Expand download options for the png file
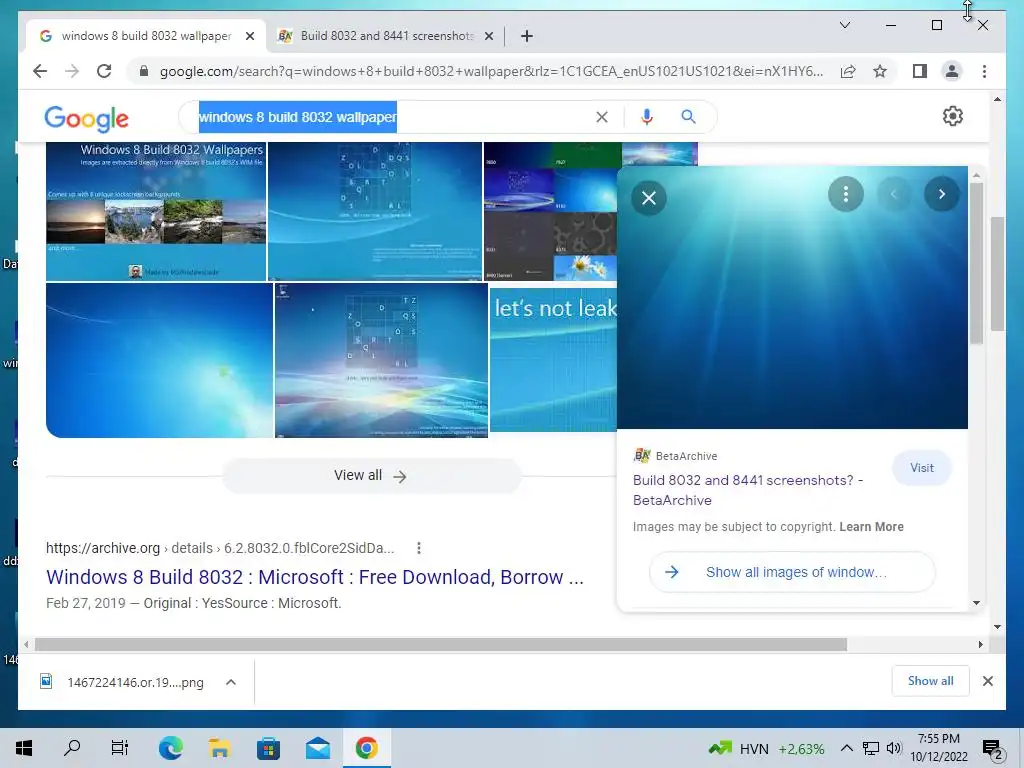Image resolution: width=1024 pixels, height=768 pixels. (231, 682)
